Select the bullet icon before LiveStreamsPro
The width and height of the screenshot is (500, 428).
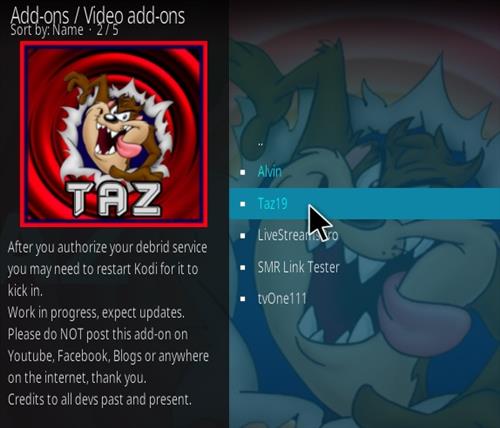243,236
